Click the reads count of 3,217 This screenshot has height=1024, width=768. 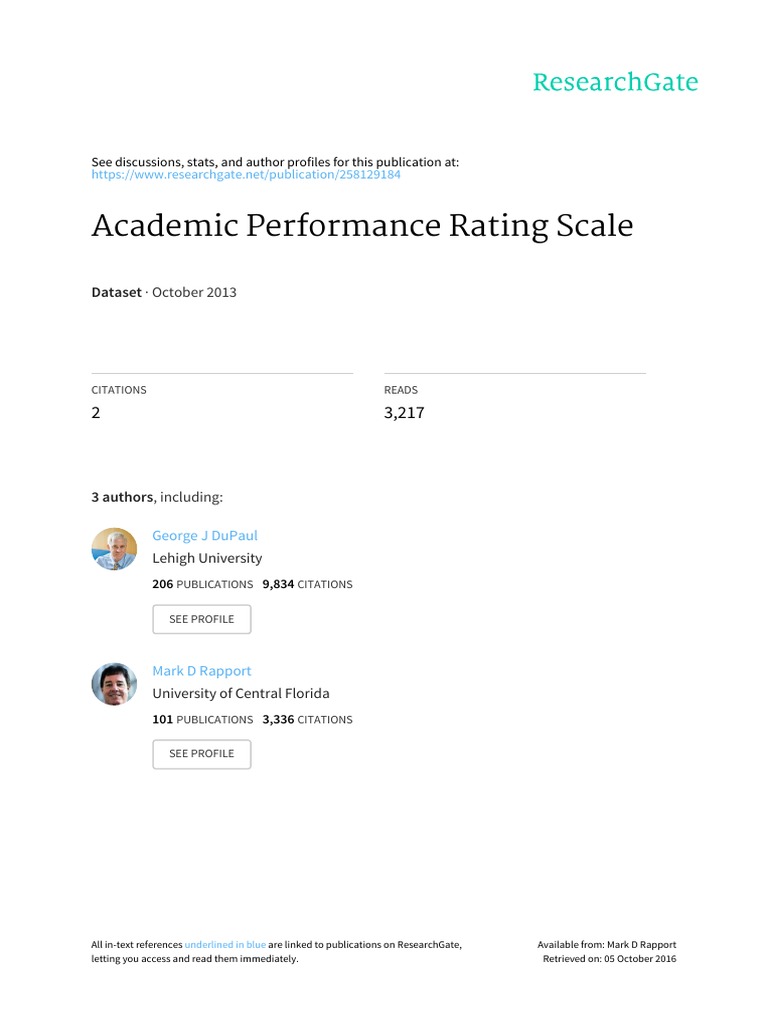coord(404,412)
